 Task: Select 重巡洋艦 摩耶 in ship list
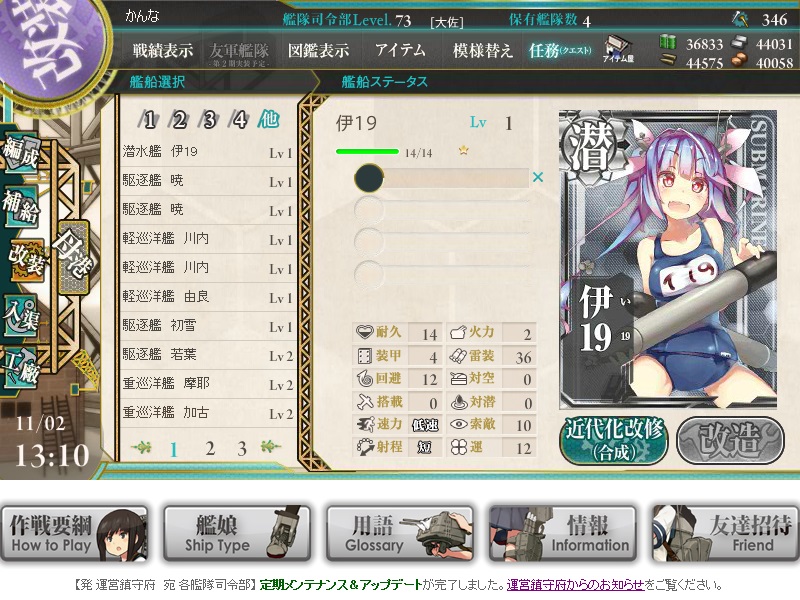(x=208, y=384)
